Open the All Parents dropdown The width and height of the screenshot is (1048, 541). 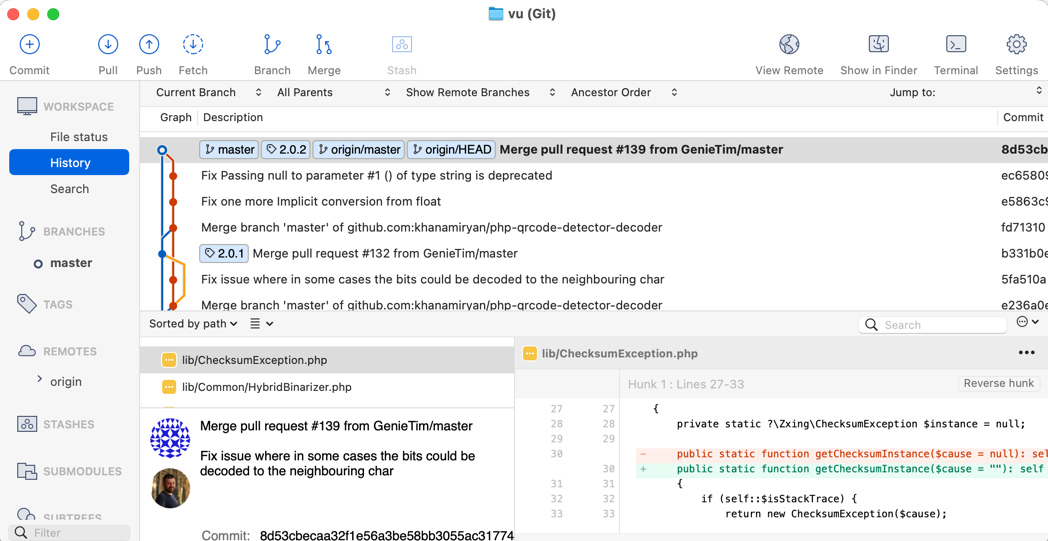tap(333, 92)
